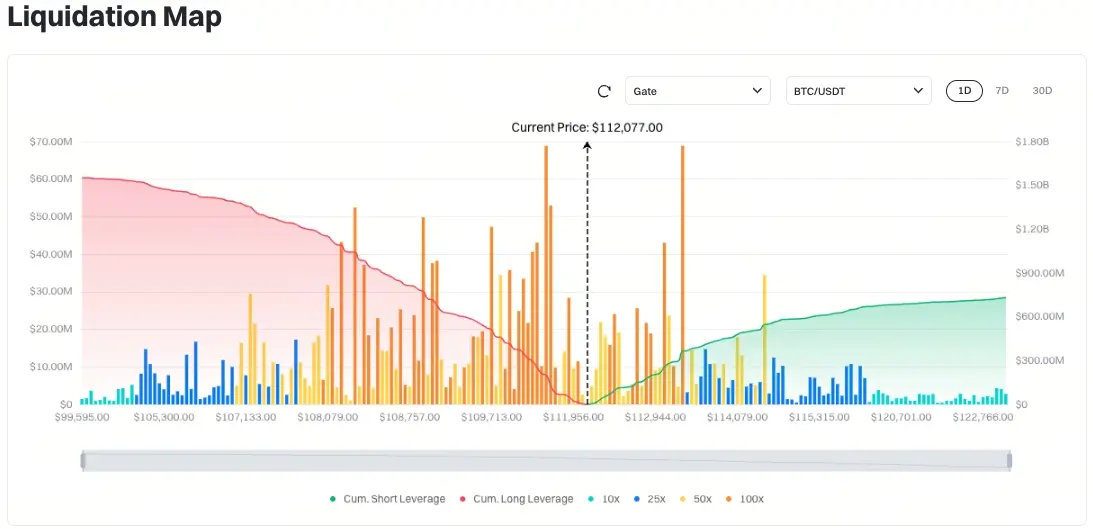Toggle Cum. Short Leverage legend item

[x=388, y=499]
